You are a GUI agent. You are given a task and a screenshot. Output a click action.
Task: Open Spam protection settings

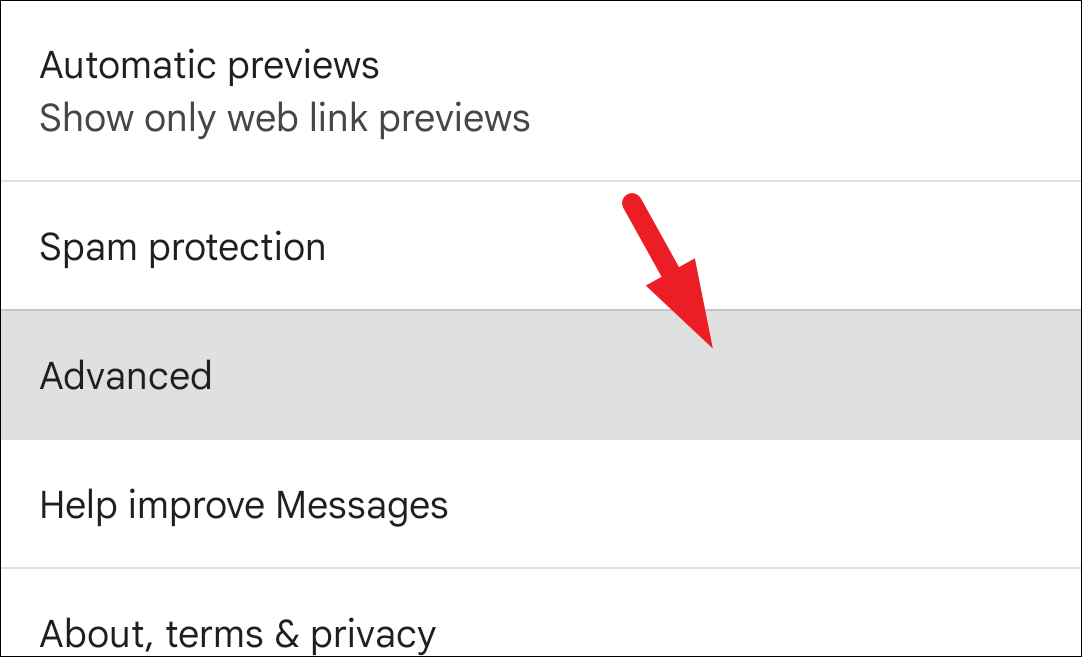pyautogui.click(x=541, y=246)
